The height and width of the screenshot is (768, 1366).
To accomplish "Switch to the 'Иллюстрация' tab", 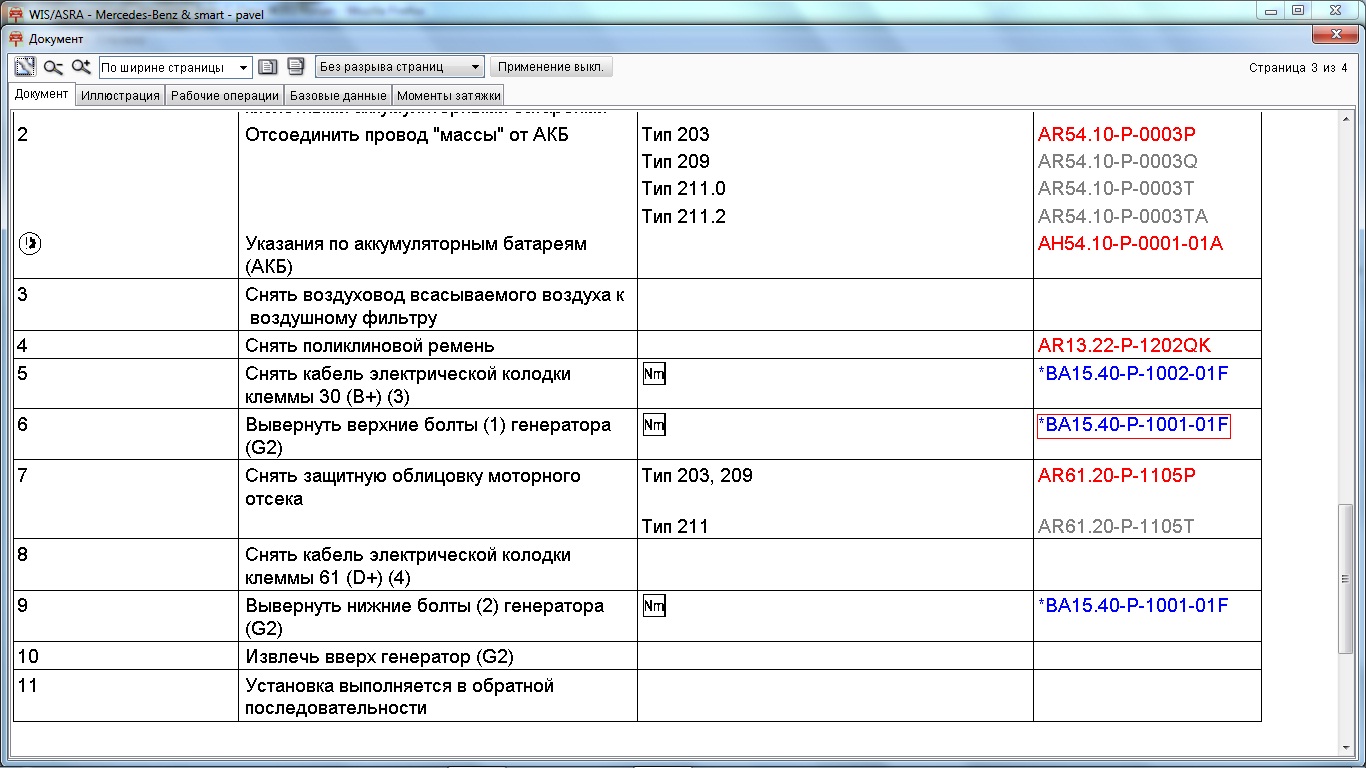I will click(120, 96).
